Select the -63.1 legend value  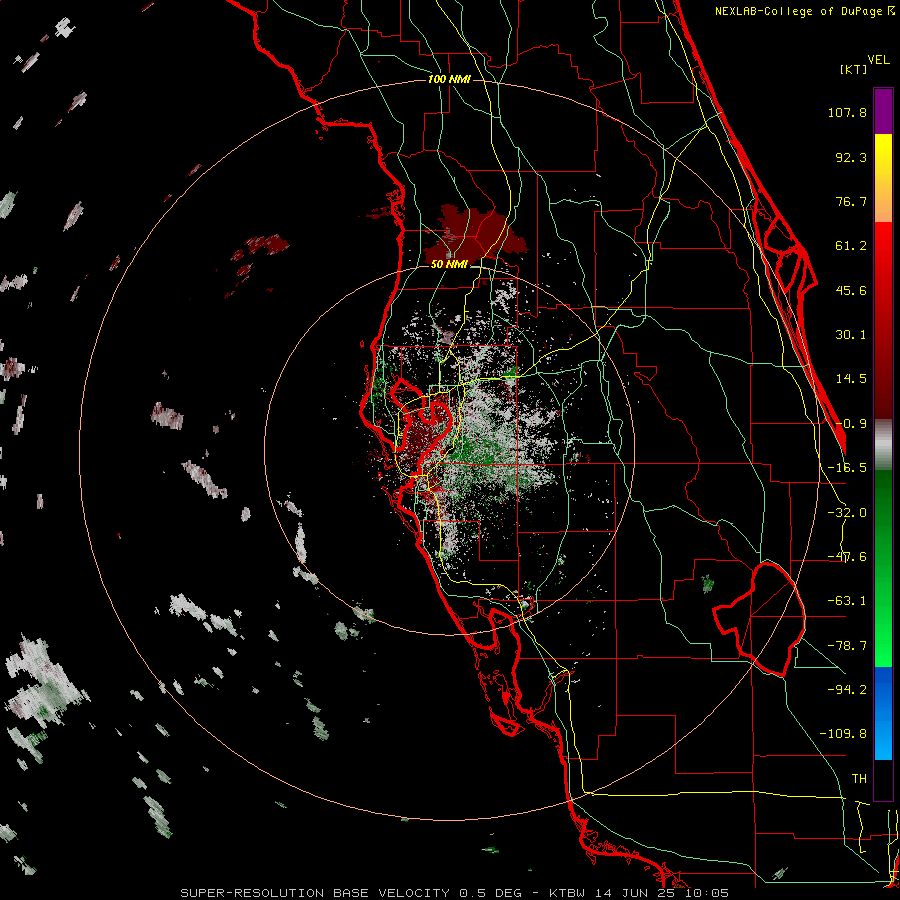point(847,601)
